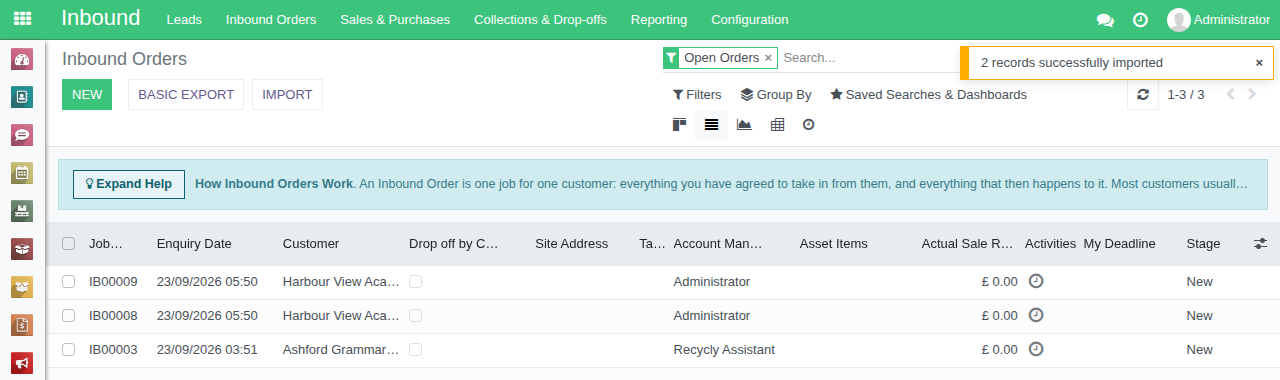The height and width of the screenshot is (380, 1280).
Task: Open the dark red box app in sidebar
Action: tap(22, 249)
